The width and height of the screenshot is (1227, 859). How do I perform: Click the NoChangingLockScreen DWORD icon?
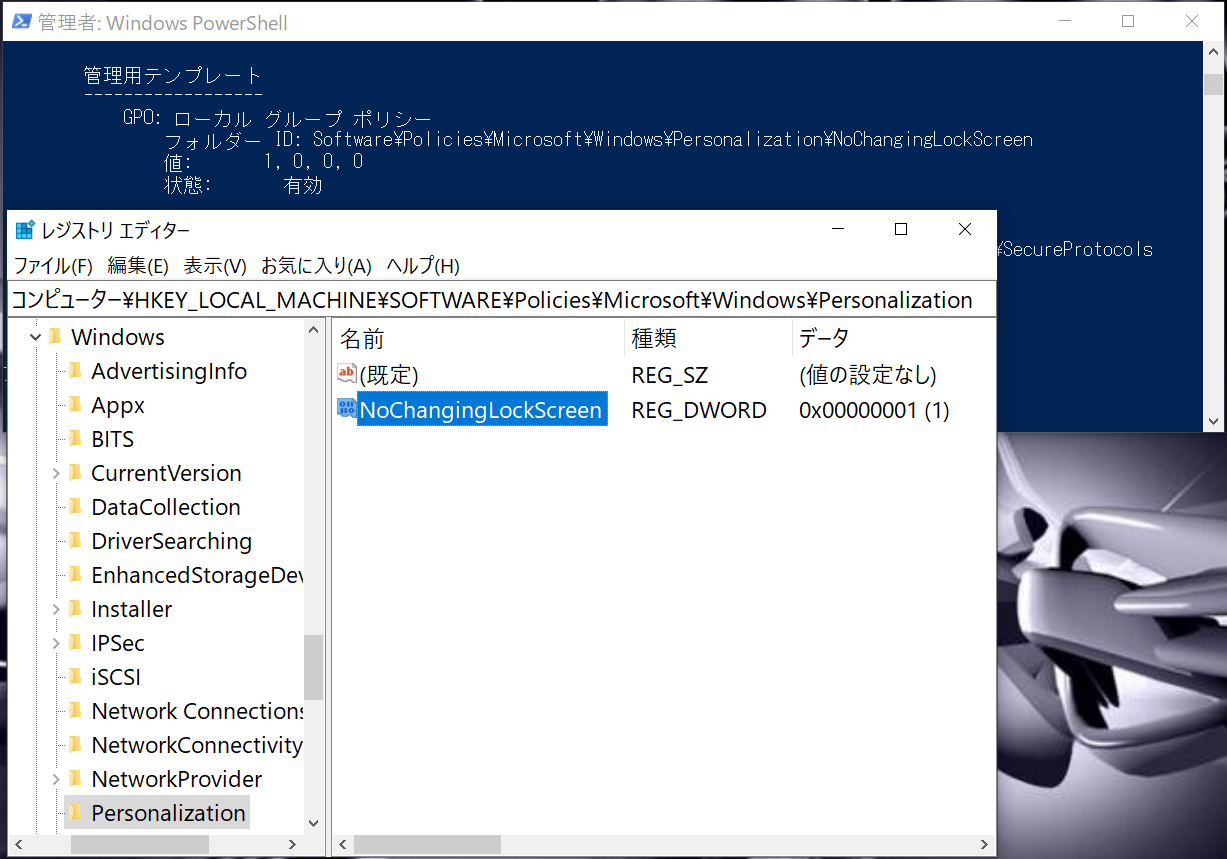[x=347, y=408]
